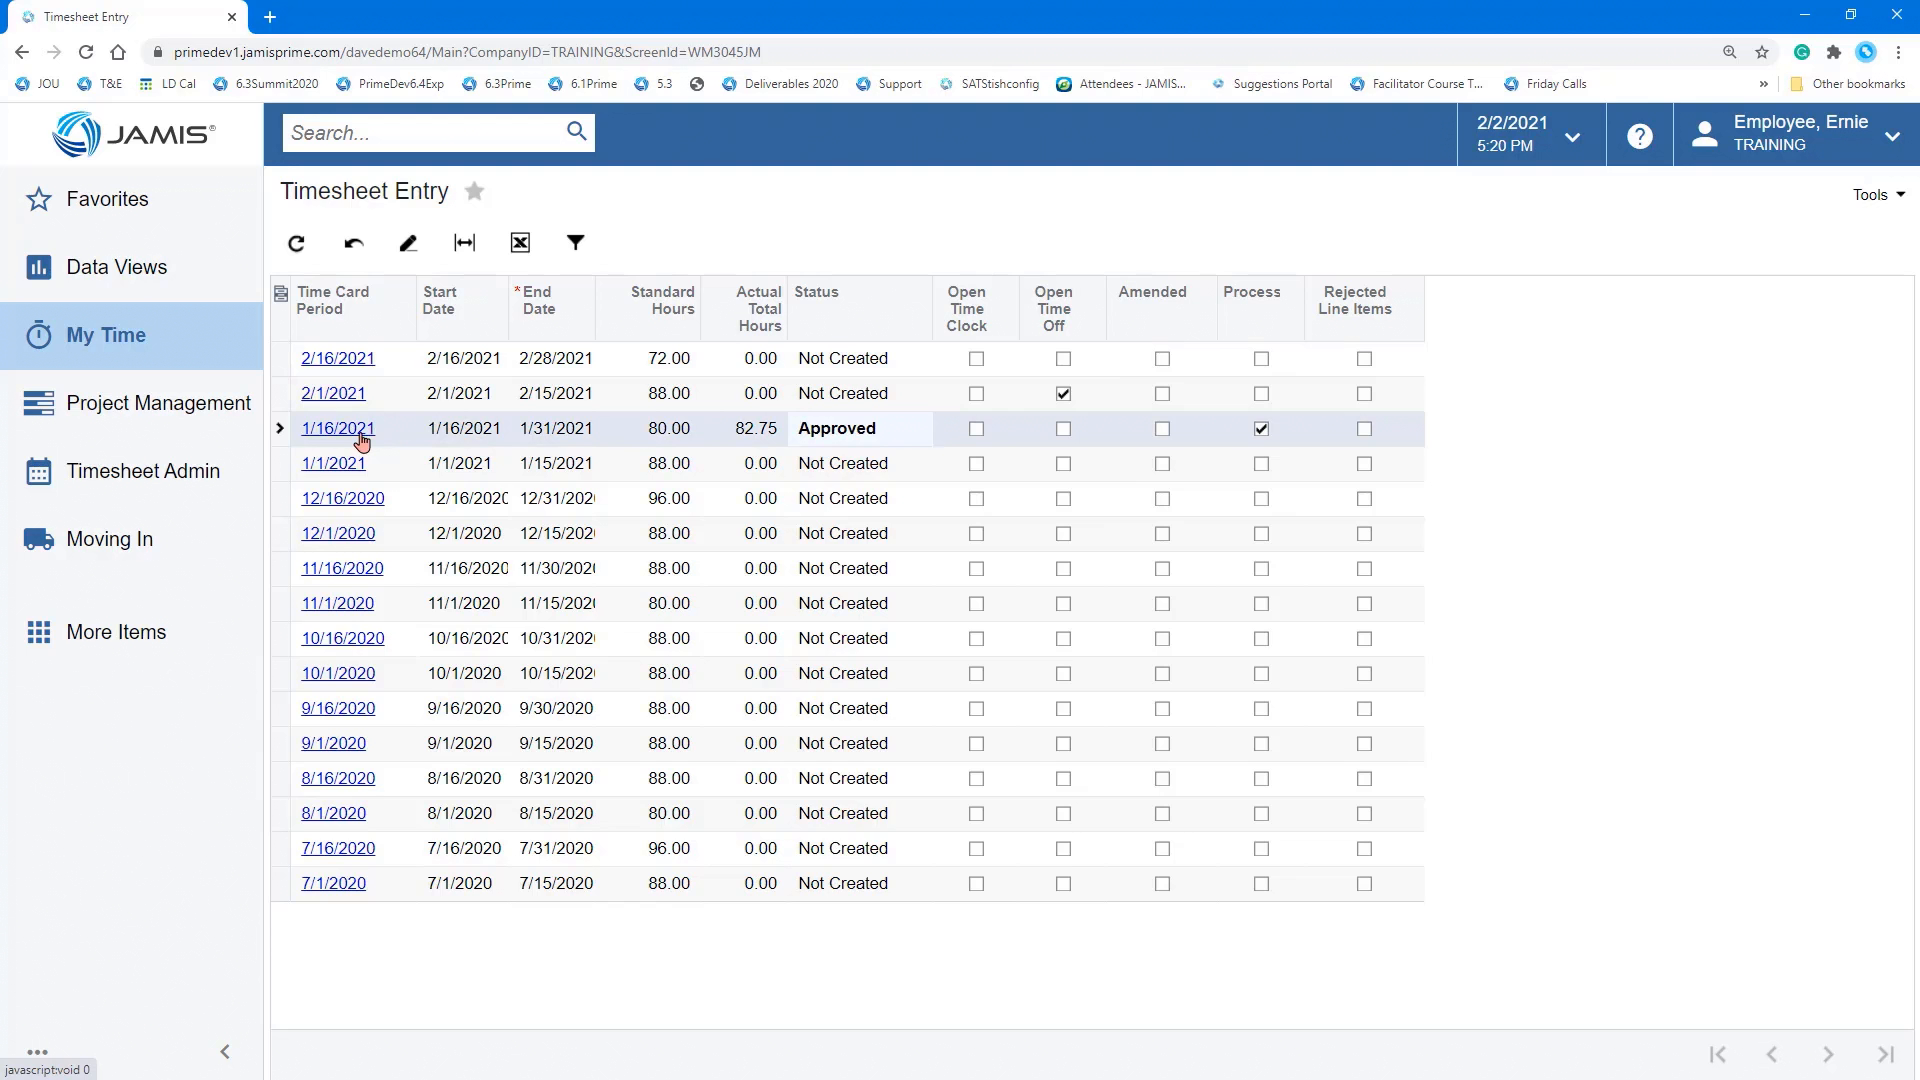The height and width of the screenshot is (1080, 1920).
Task: Open the My Time section in the sidebar
Action: coord(106,335)
